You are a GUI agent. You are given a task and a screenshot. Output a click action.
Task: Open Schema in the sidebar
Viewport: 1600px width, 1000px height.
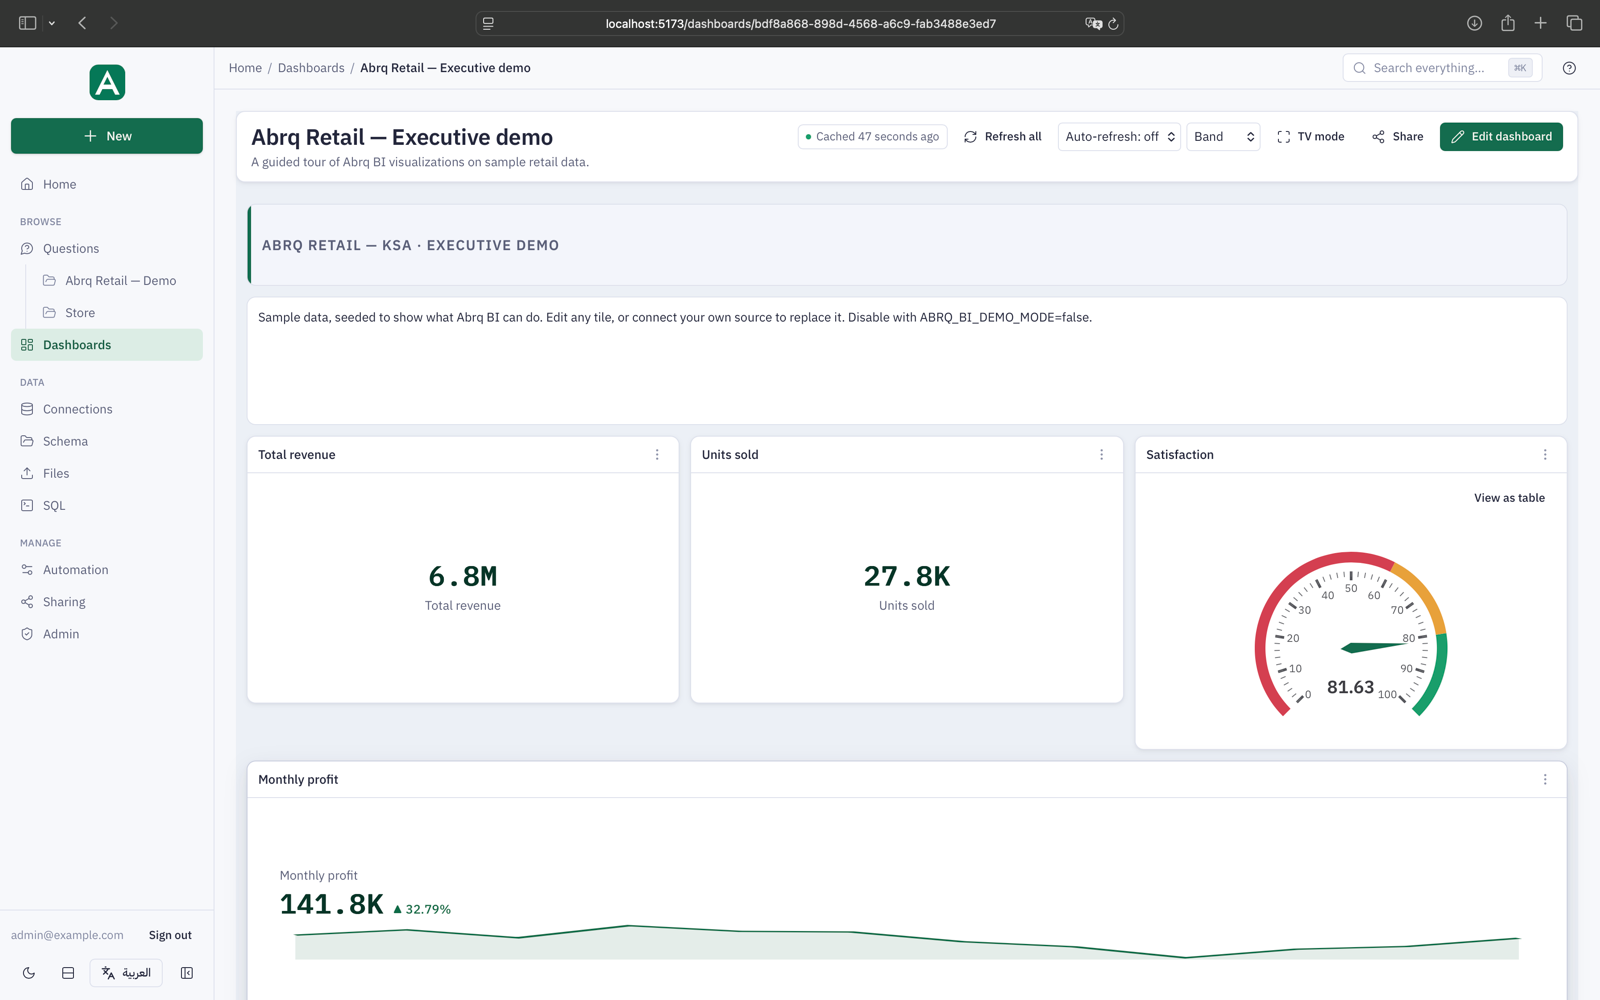[107, 441]
